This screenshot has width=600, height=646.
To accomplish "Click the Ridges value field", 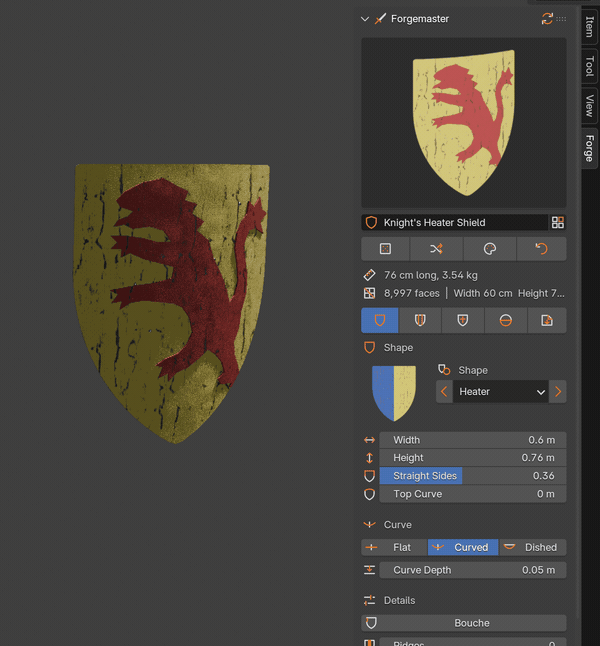I will pos(473,642).
